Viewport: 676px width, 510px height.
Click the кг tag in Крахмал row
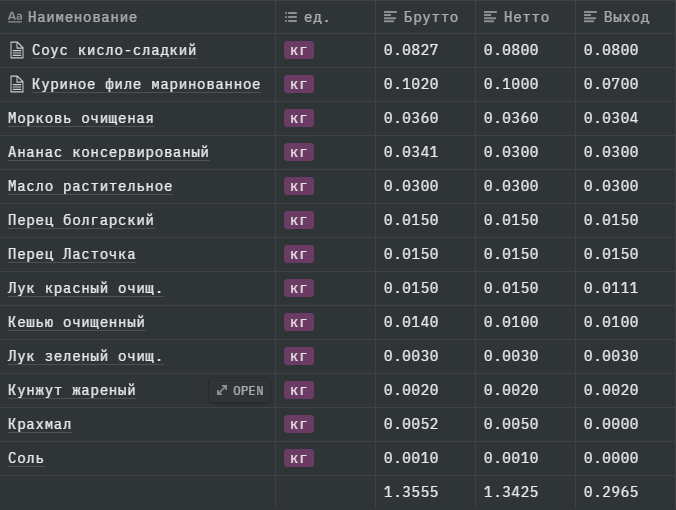point(299,425)
